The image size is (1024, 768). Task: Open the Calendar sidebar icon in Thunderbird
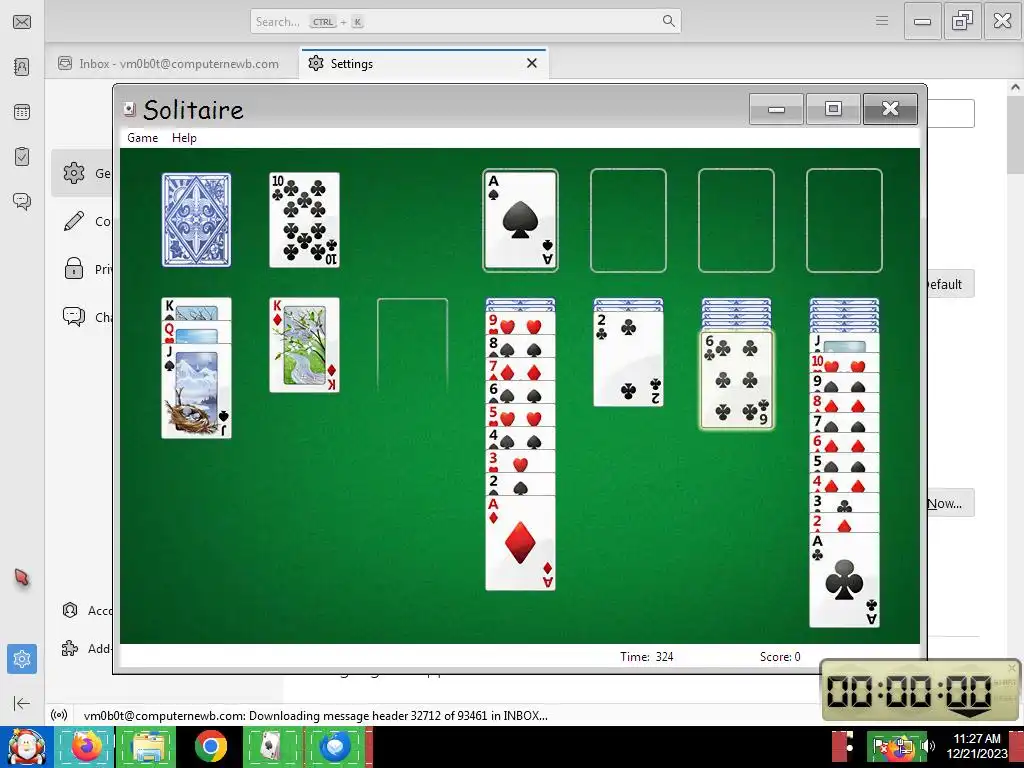click(22, 112)
